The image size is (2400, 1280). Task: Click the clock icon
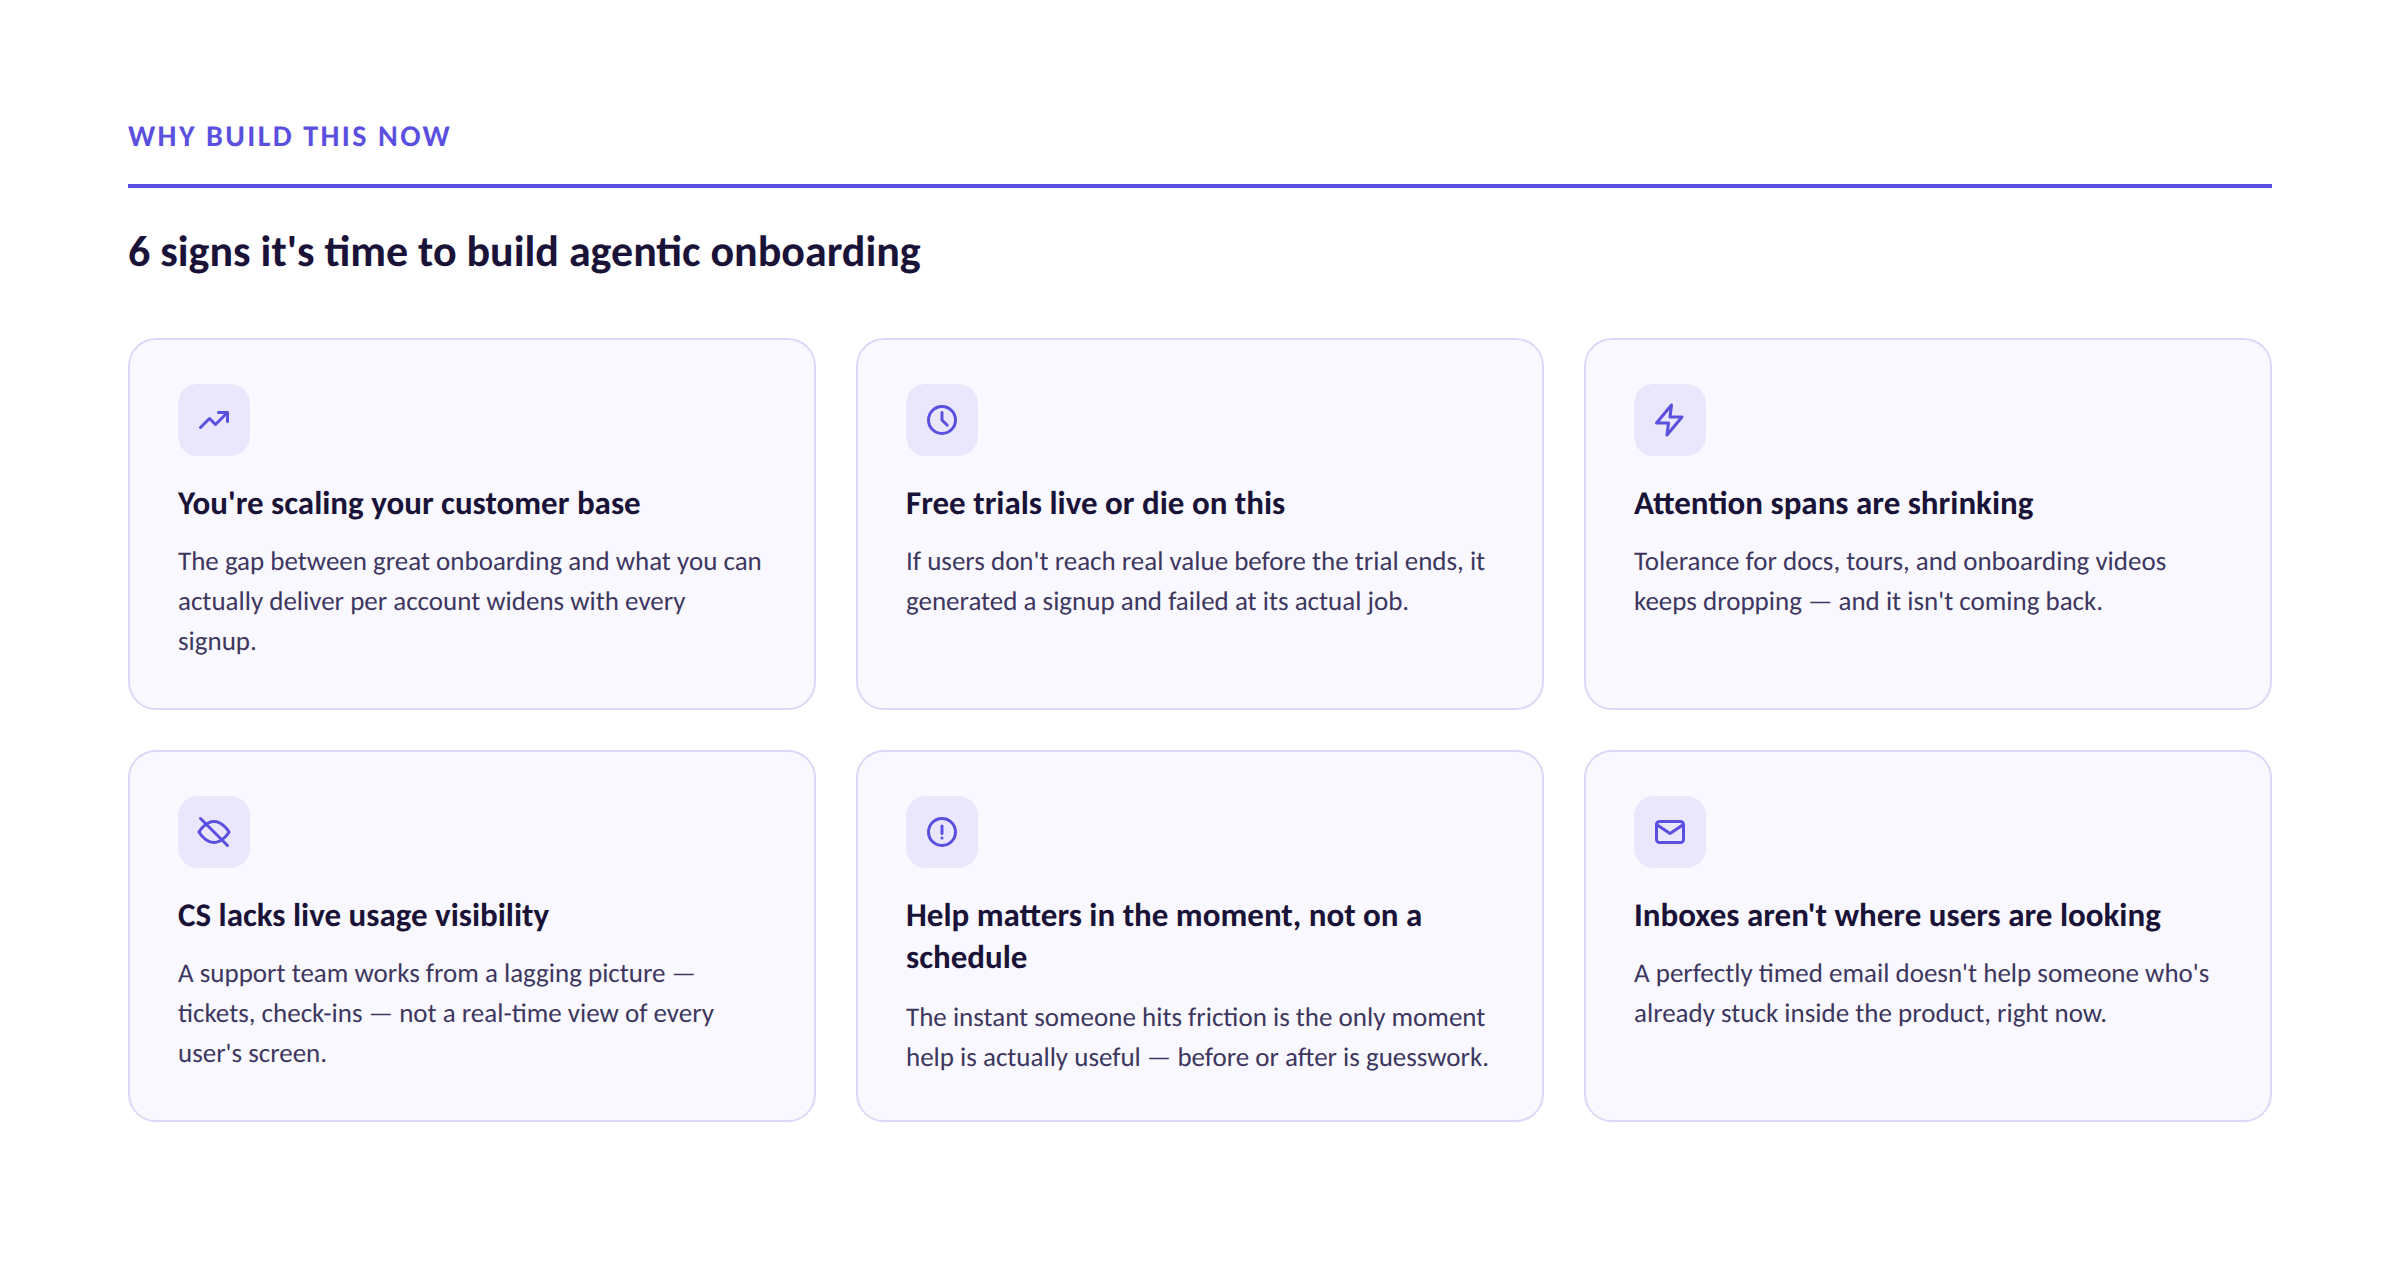(942, 420)
